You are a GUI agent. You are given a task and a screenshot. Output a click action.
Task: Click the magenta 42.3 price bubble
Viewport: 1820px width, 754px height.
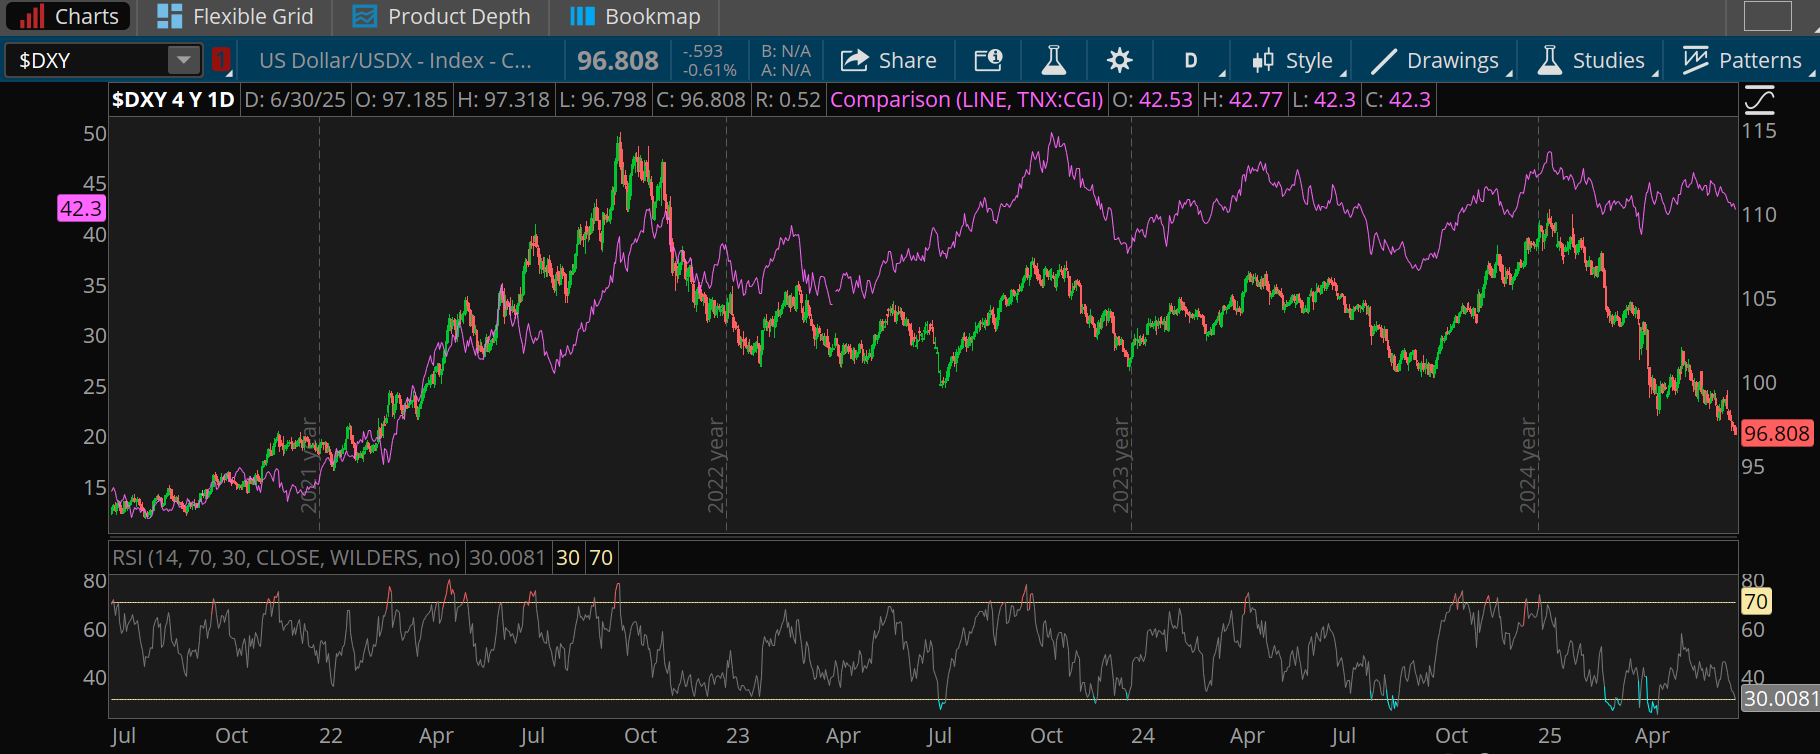pyautogui.click(x=81, y=208)
